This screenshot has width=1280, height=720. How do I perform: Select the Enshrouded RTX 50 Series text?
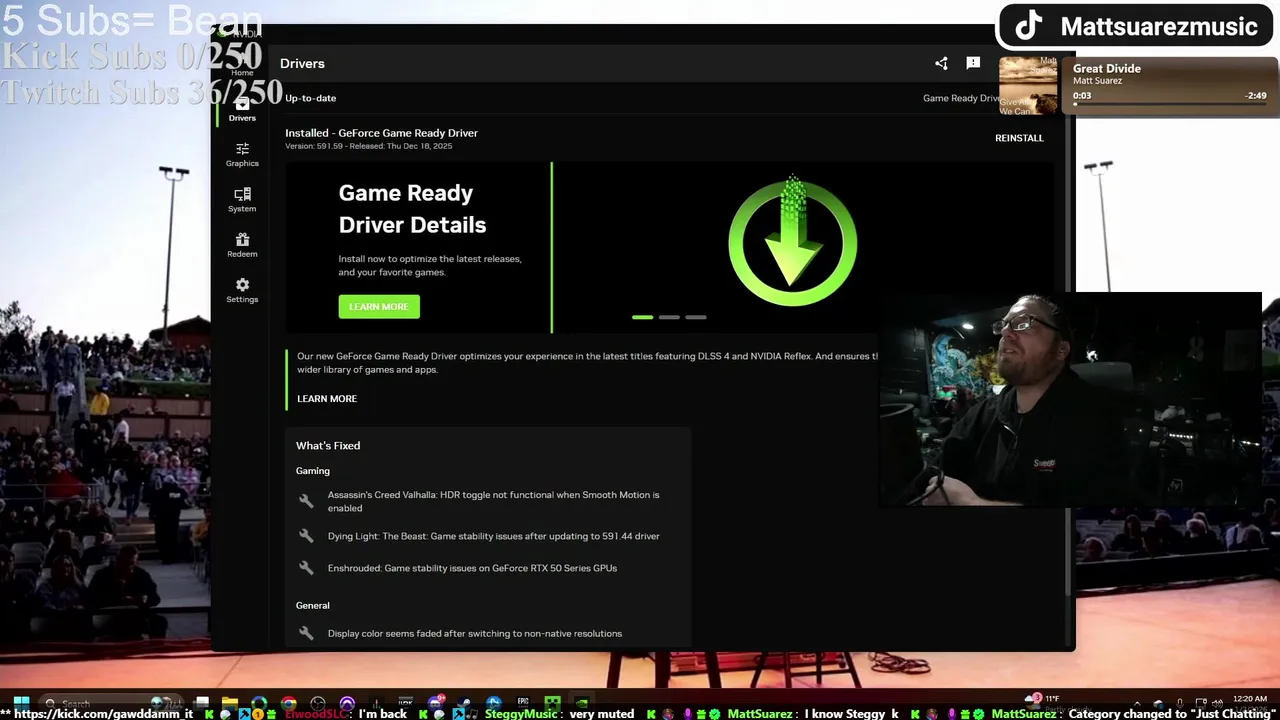472,568
